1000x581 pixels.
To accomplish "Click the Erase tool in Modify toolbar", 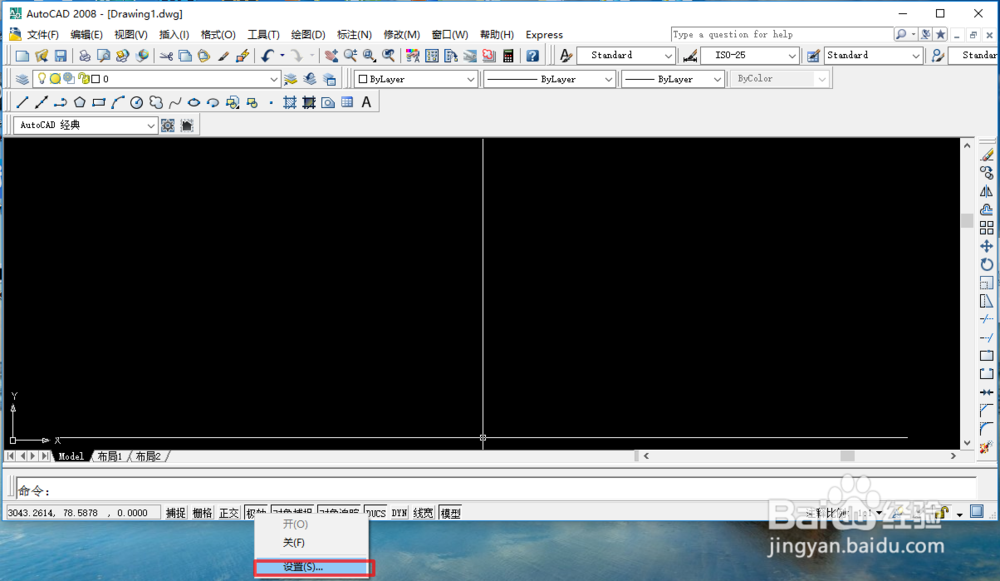I will pos(987,155).
